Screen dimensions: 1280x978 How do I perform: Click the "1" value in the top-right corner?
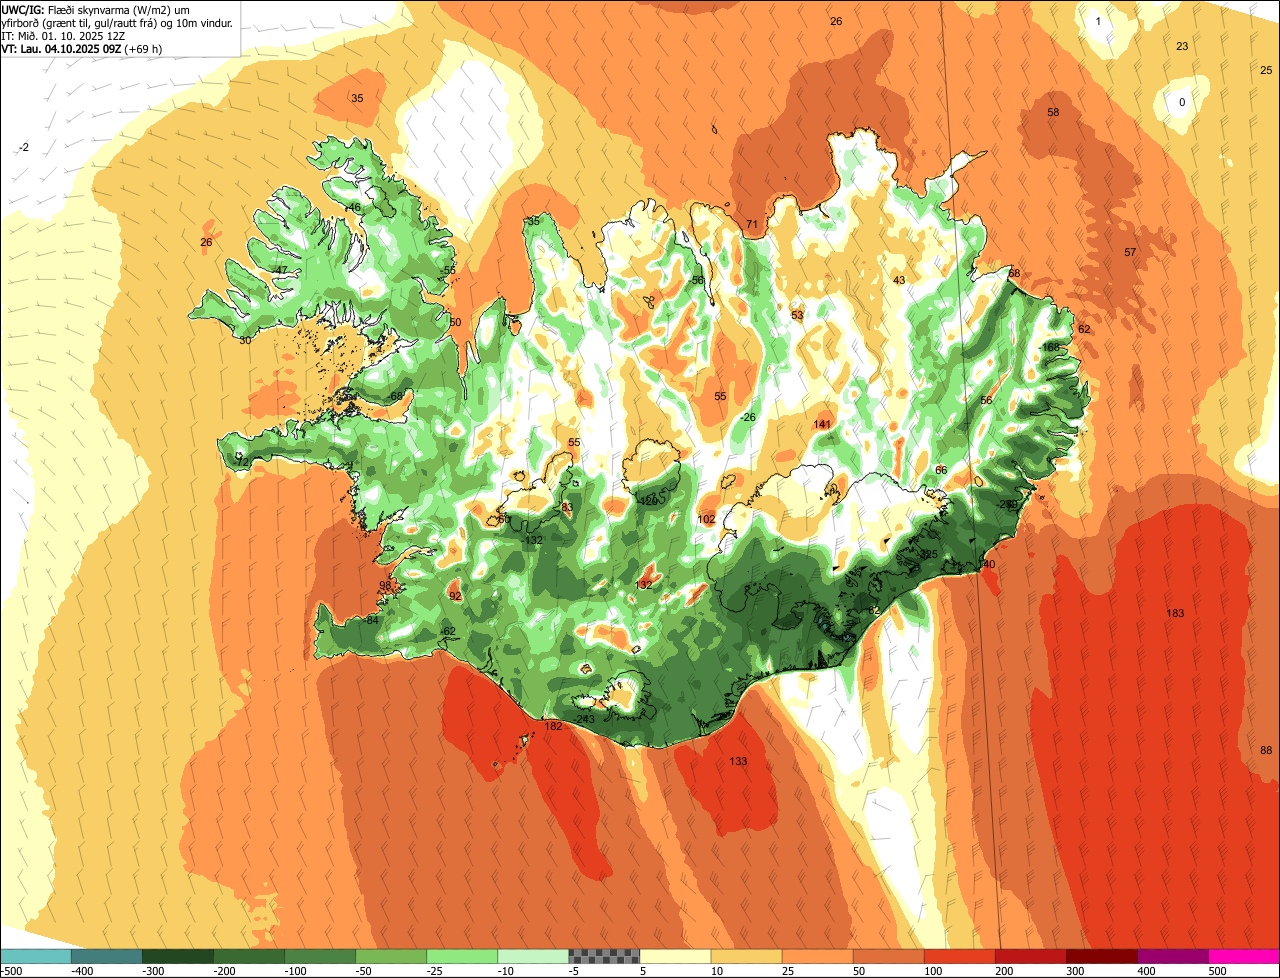[x=1098, y=21]
